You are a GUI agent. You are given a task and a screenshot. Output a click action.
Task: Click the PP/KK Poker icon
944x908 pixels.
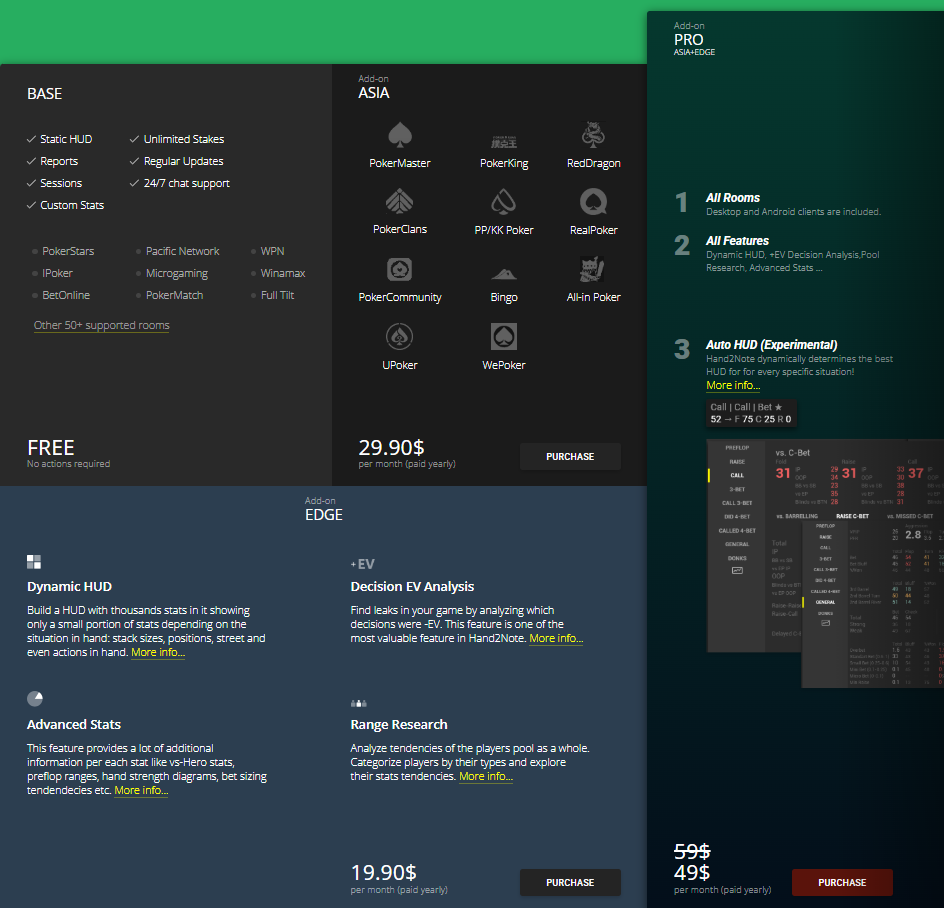pyautogui.click(x=503, y=202)
